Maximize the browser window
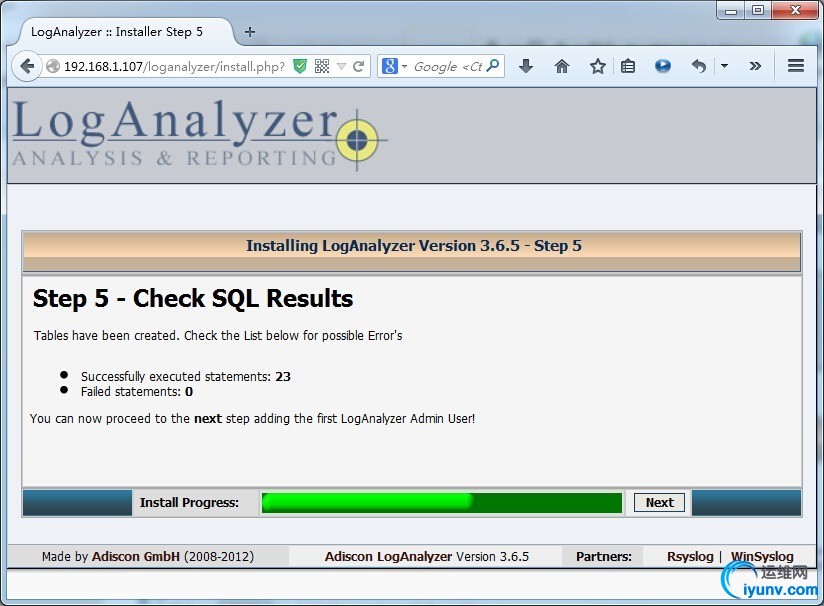Image resolution: width=824 pixels, height=606 pixels. pos(758,10)
